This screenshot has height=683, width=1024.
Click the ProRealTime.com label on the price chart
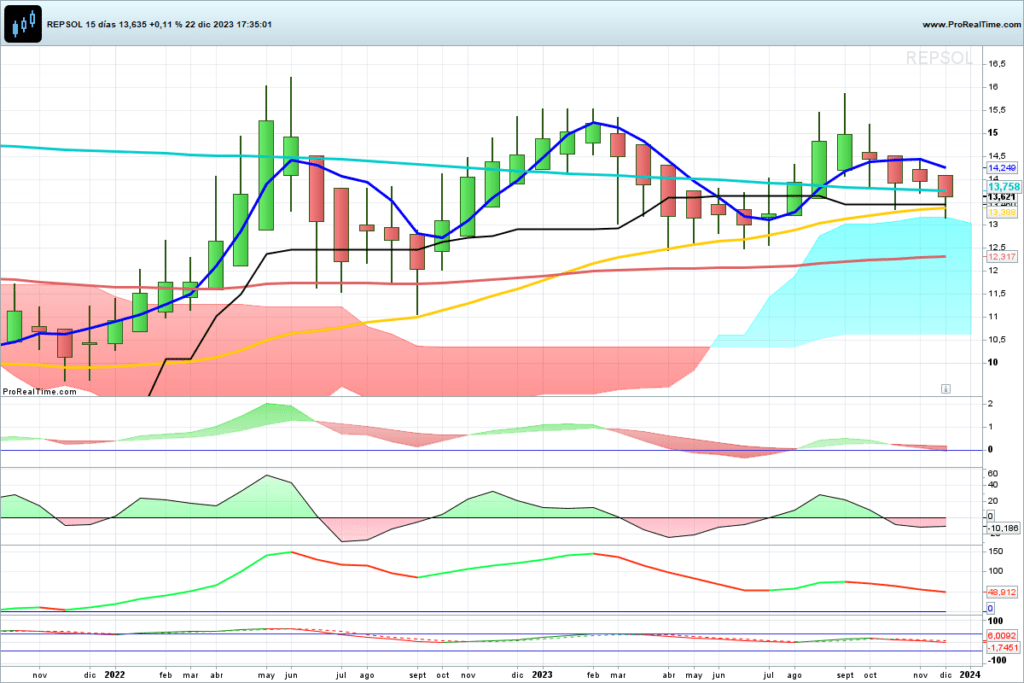pyautogui.click(x=39, y=392)
